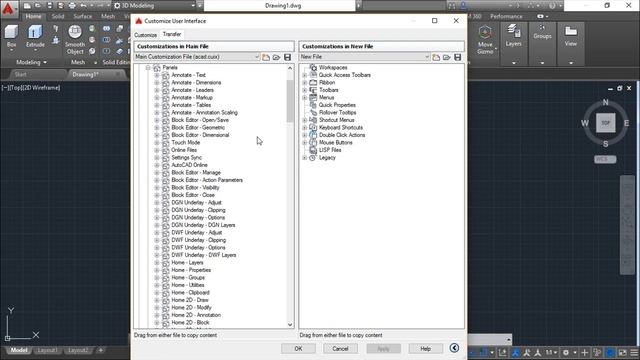This screenshot has width=640, height=360.
Task: Click the Help button
Action: coord(426,349)
